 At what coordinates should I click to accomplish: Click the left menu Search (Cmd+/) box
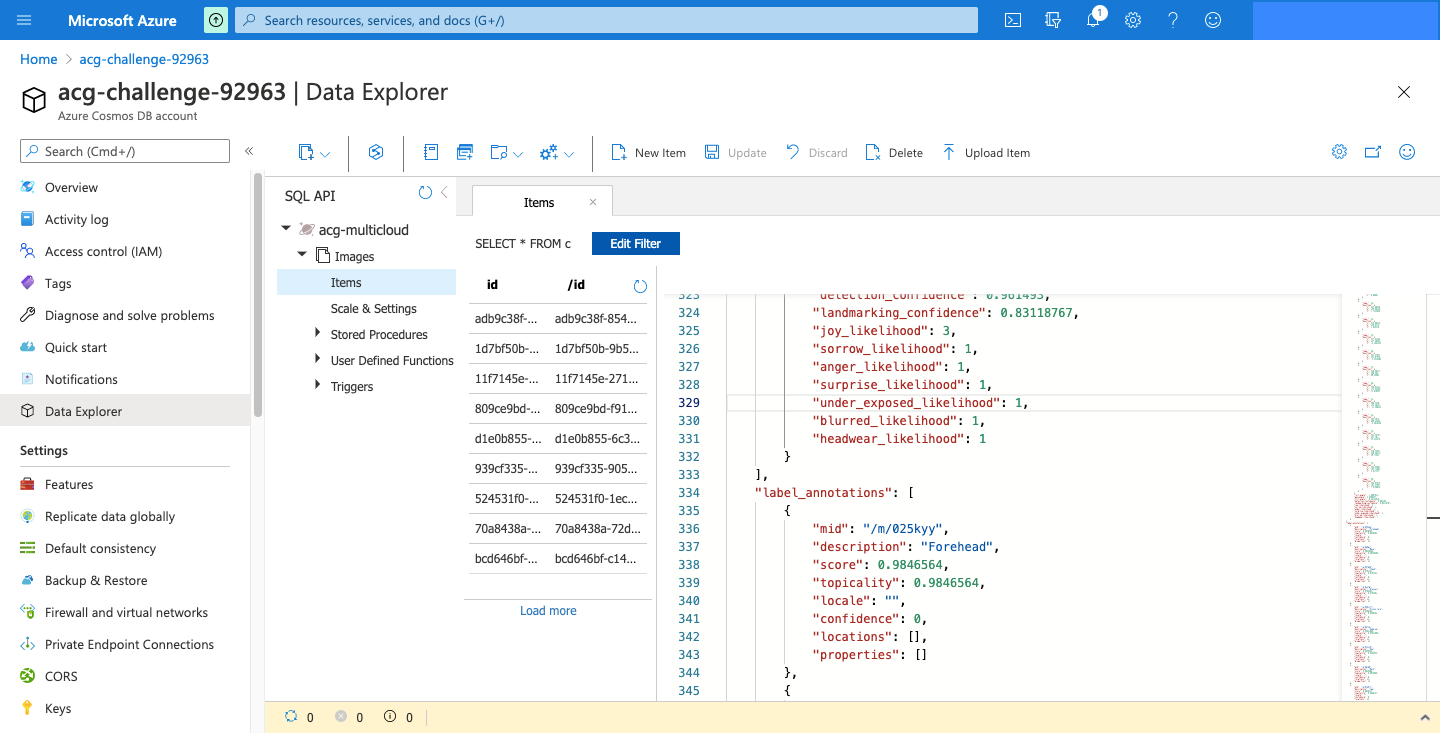point(125,151)
